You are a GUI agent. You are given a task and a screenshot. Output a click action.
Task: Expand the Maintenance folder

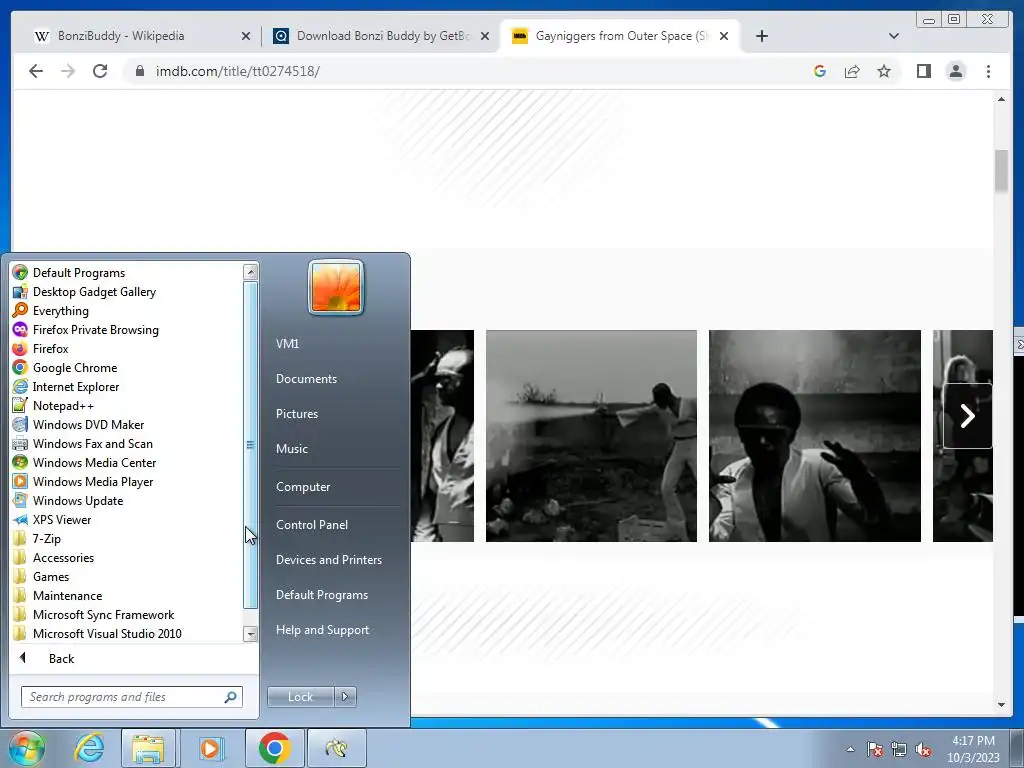point(57,596)
